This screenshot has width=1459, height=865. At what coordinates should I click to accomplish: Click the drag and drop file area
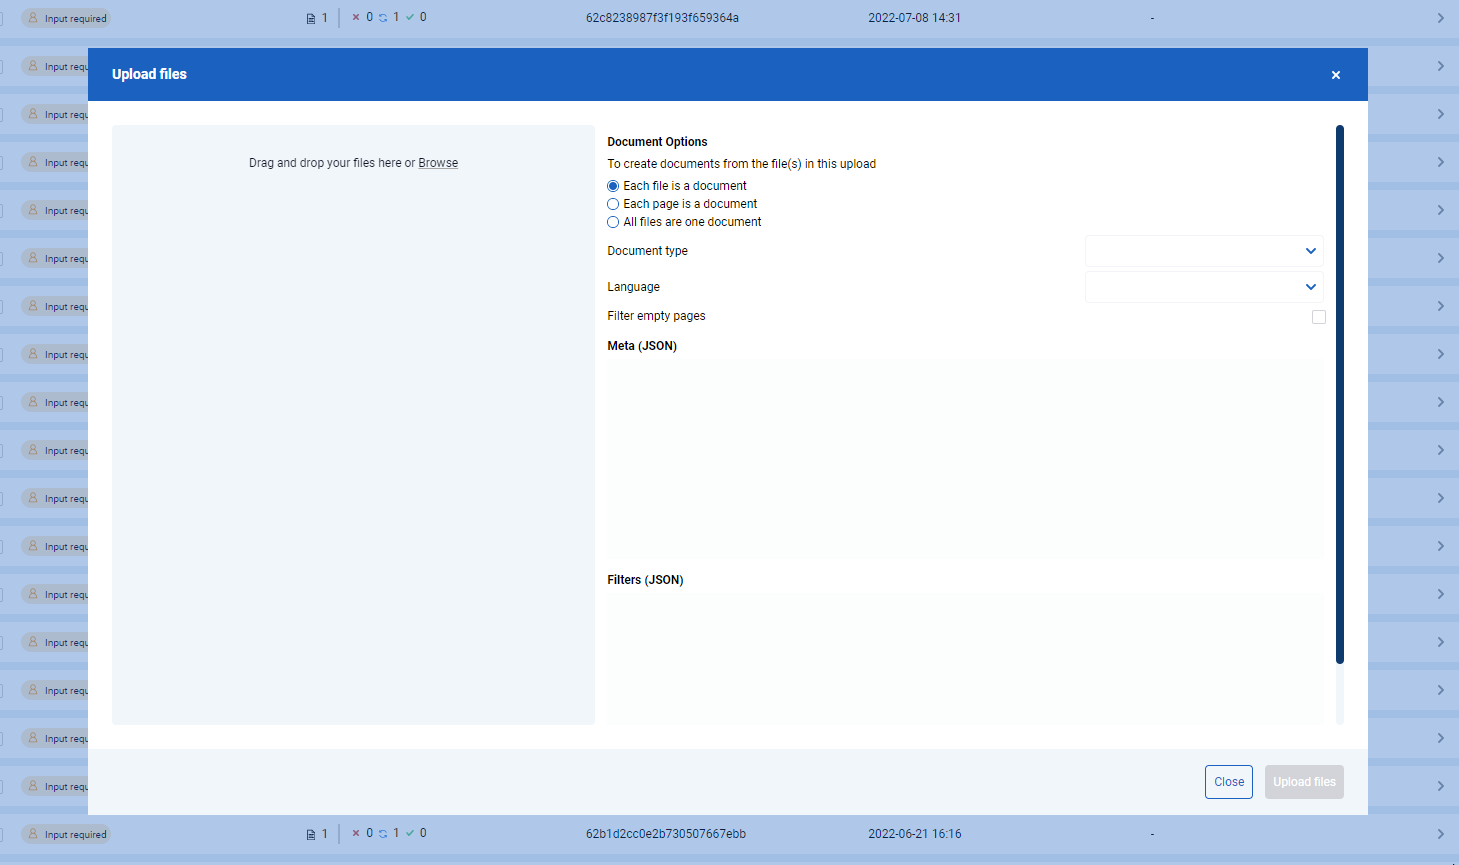(353, 424)
